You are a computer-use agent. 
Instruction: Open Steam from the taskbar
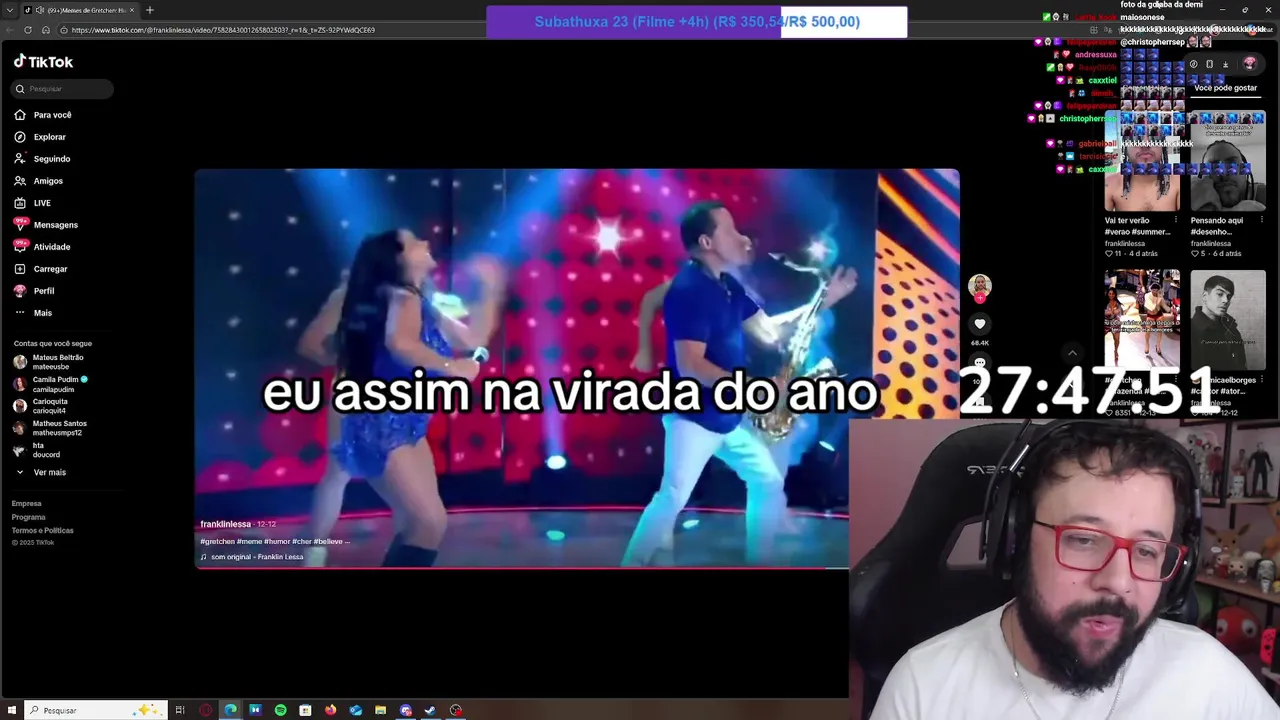[430, 710]
